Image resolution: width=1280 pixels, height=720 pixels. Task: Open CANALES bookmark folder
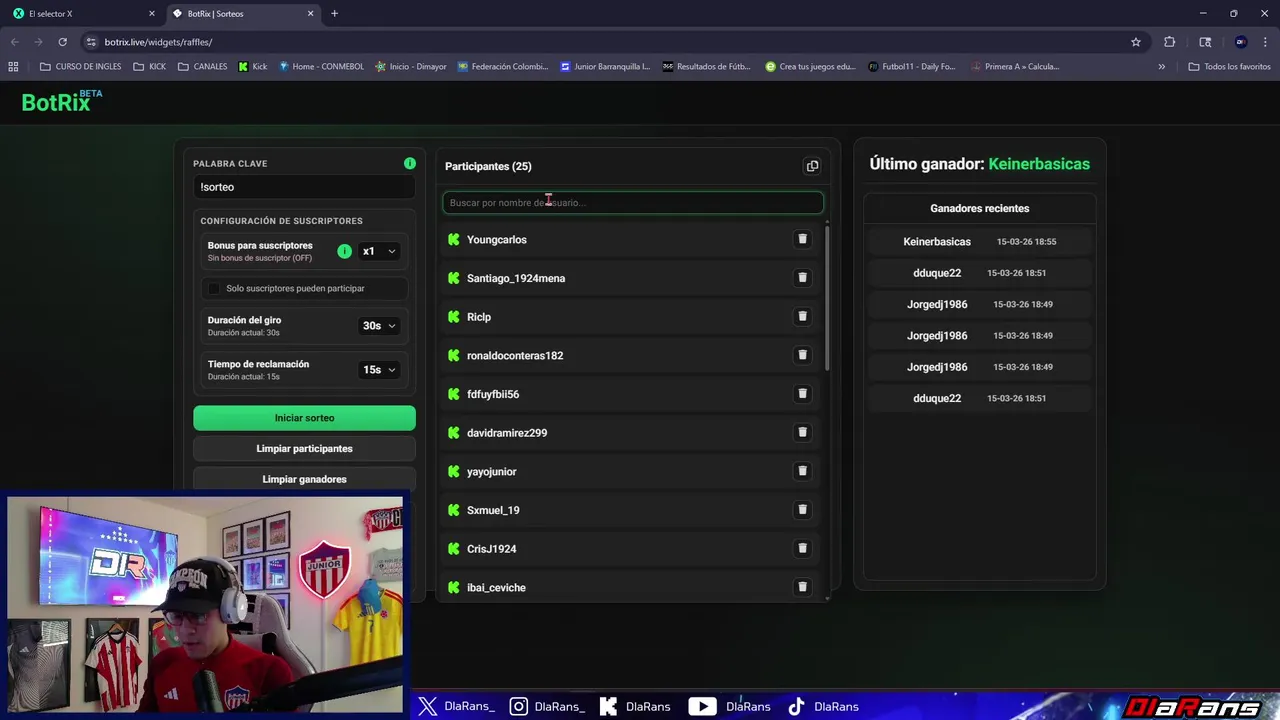click(202, 67)
